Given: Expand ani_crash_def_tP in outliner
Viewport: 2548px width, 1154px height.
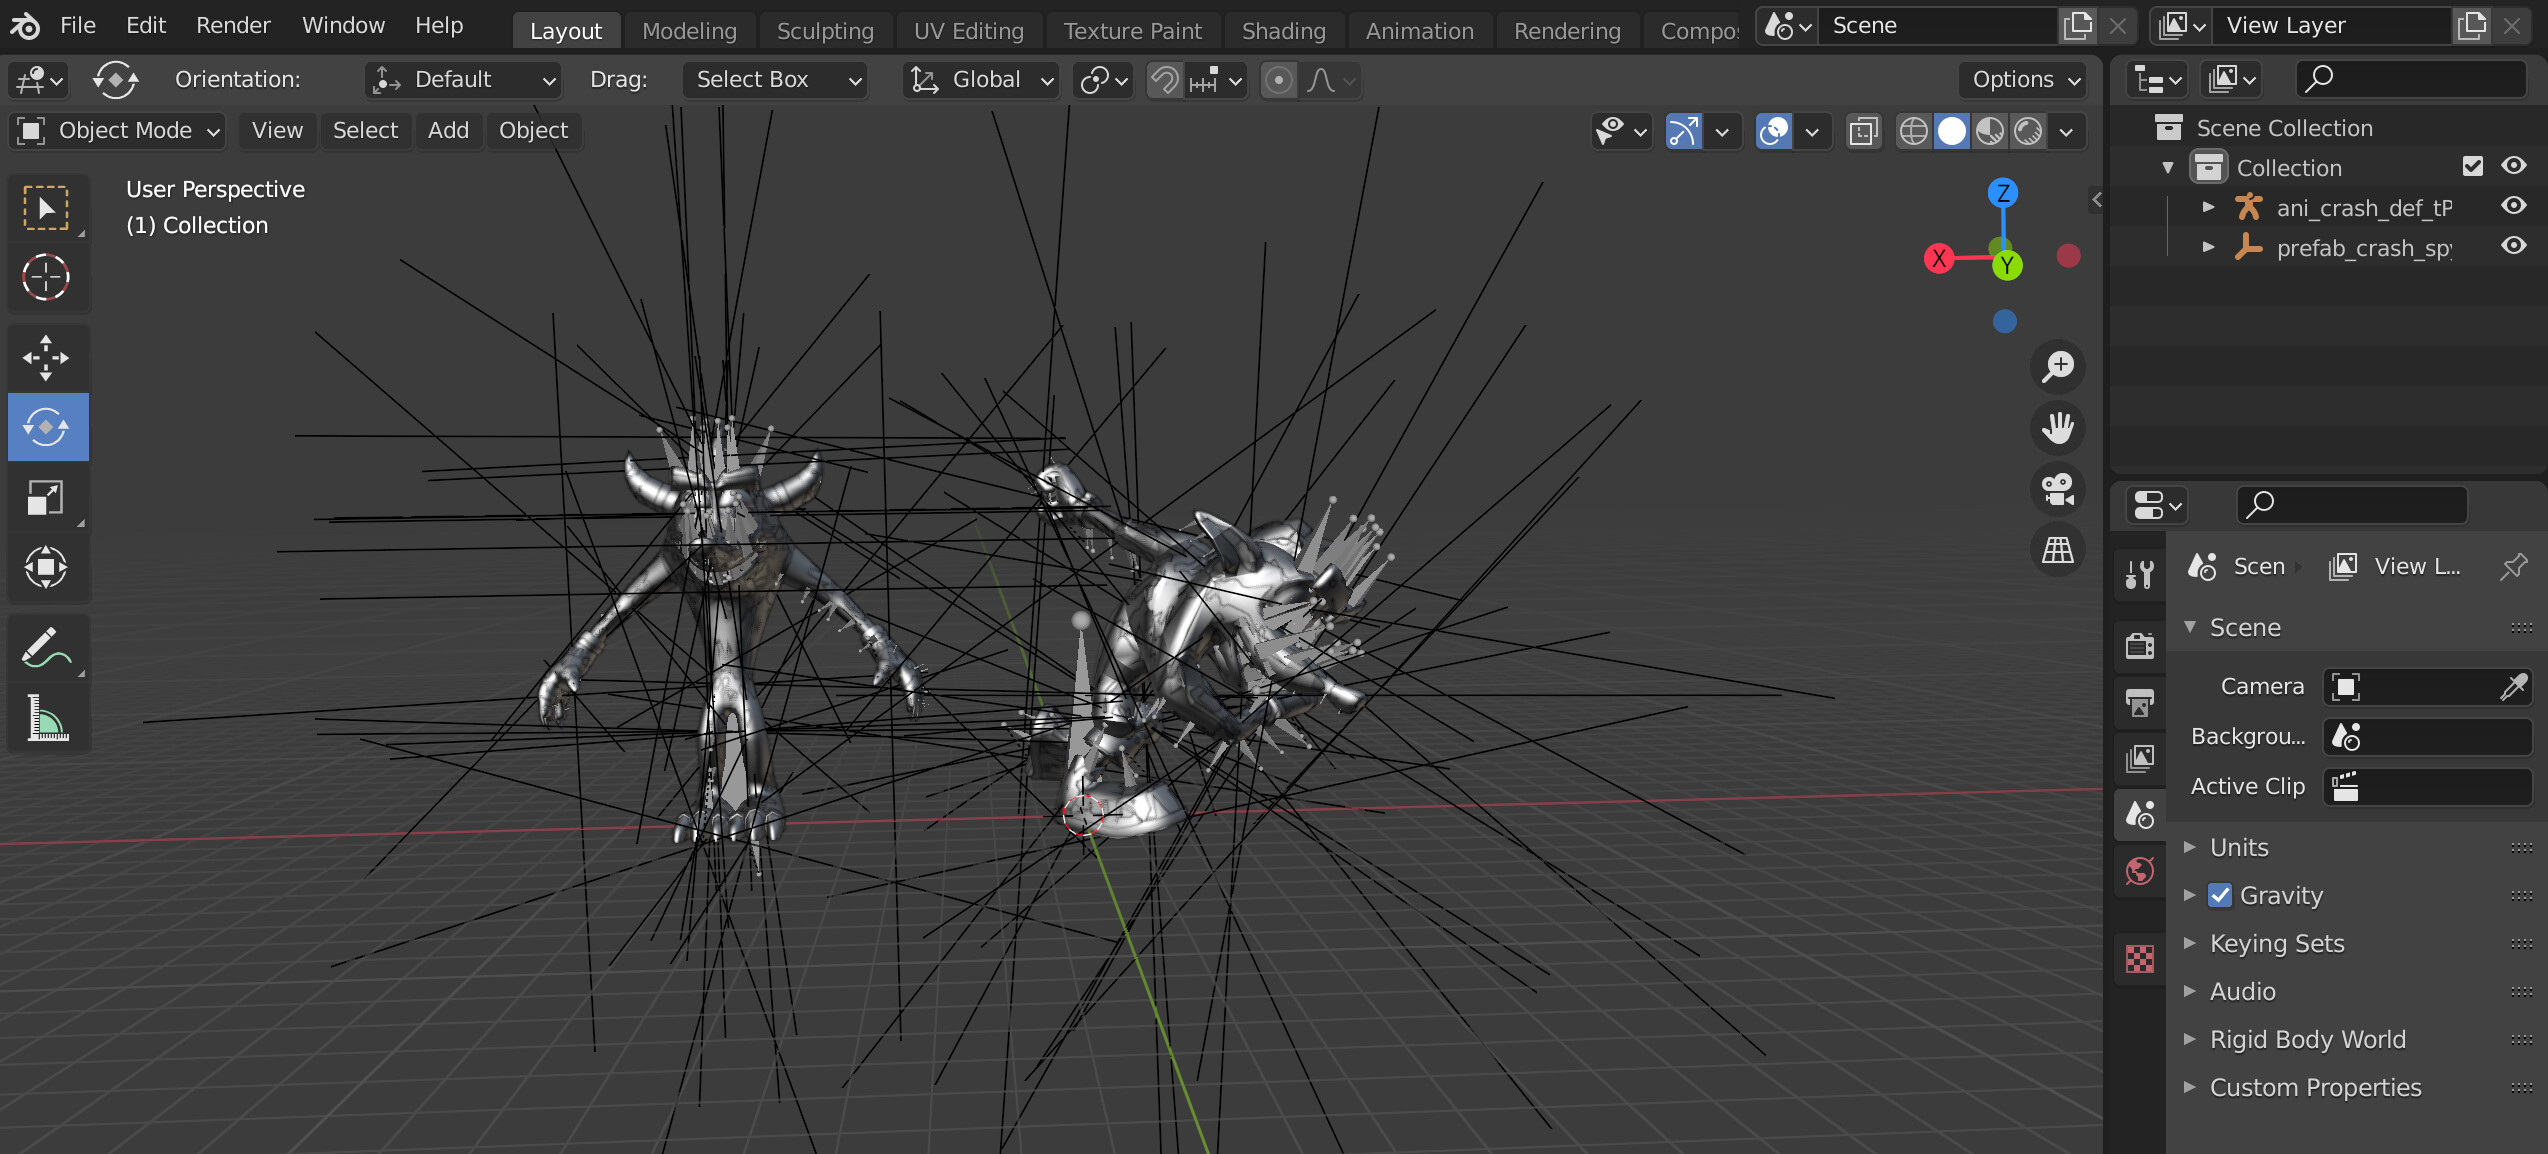Looking at the screenshot, I should pyautogui.click(x=2208, y=207).
